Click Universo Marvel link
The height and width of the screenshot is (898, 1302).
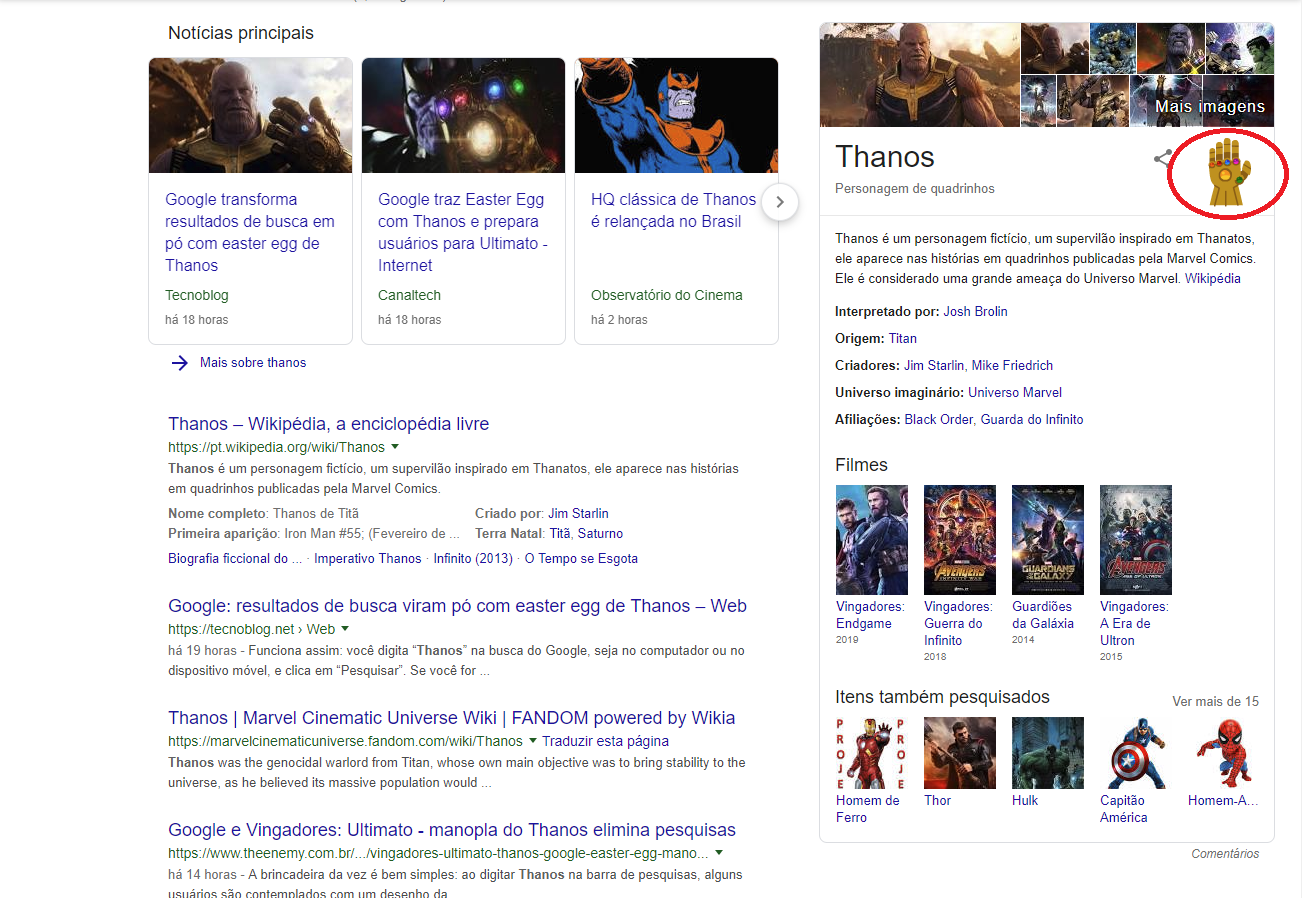pyautogui.click(x=1015, y=392)
